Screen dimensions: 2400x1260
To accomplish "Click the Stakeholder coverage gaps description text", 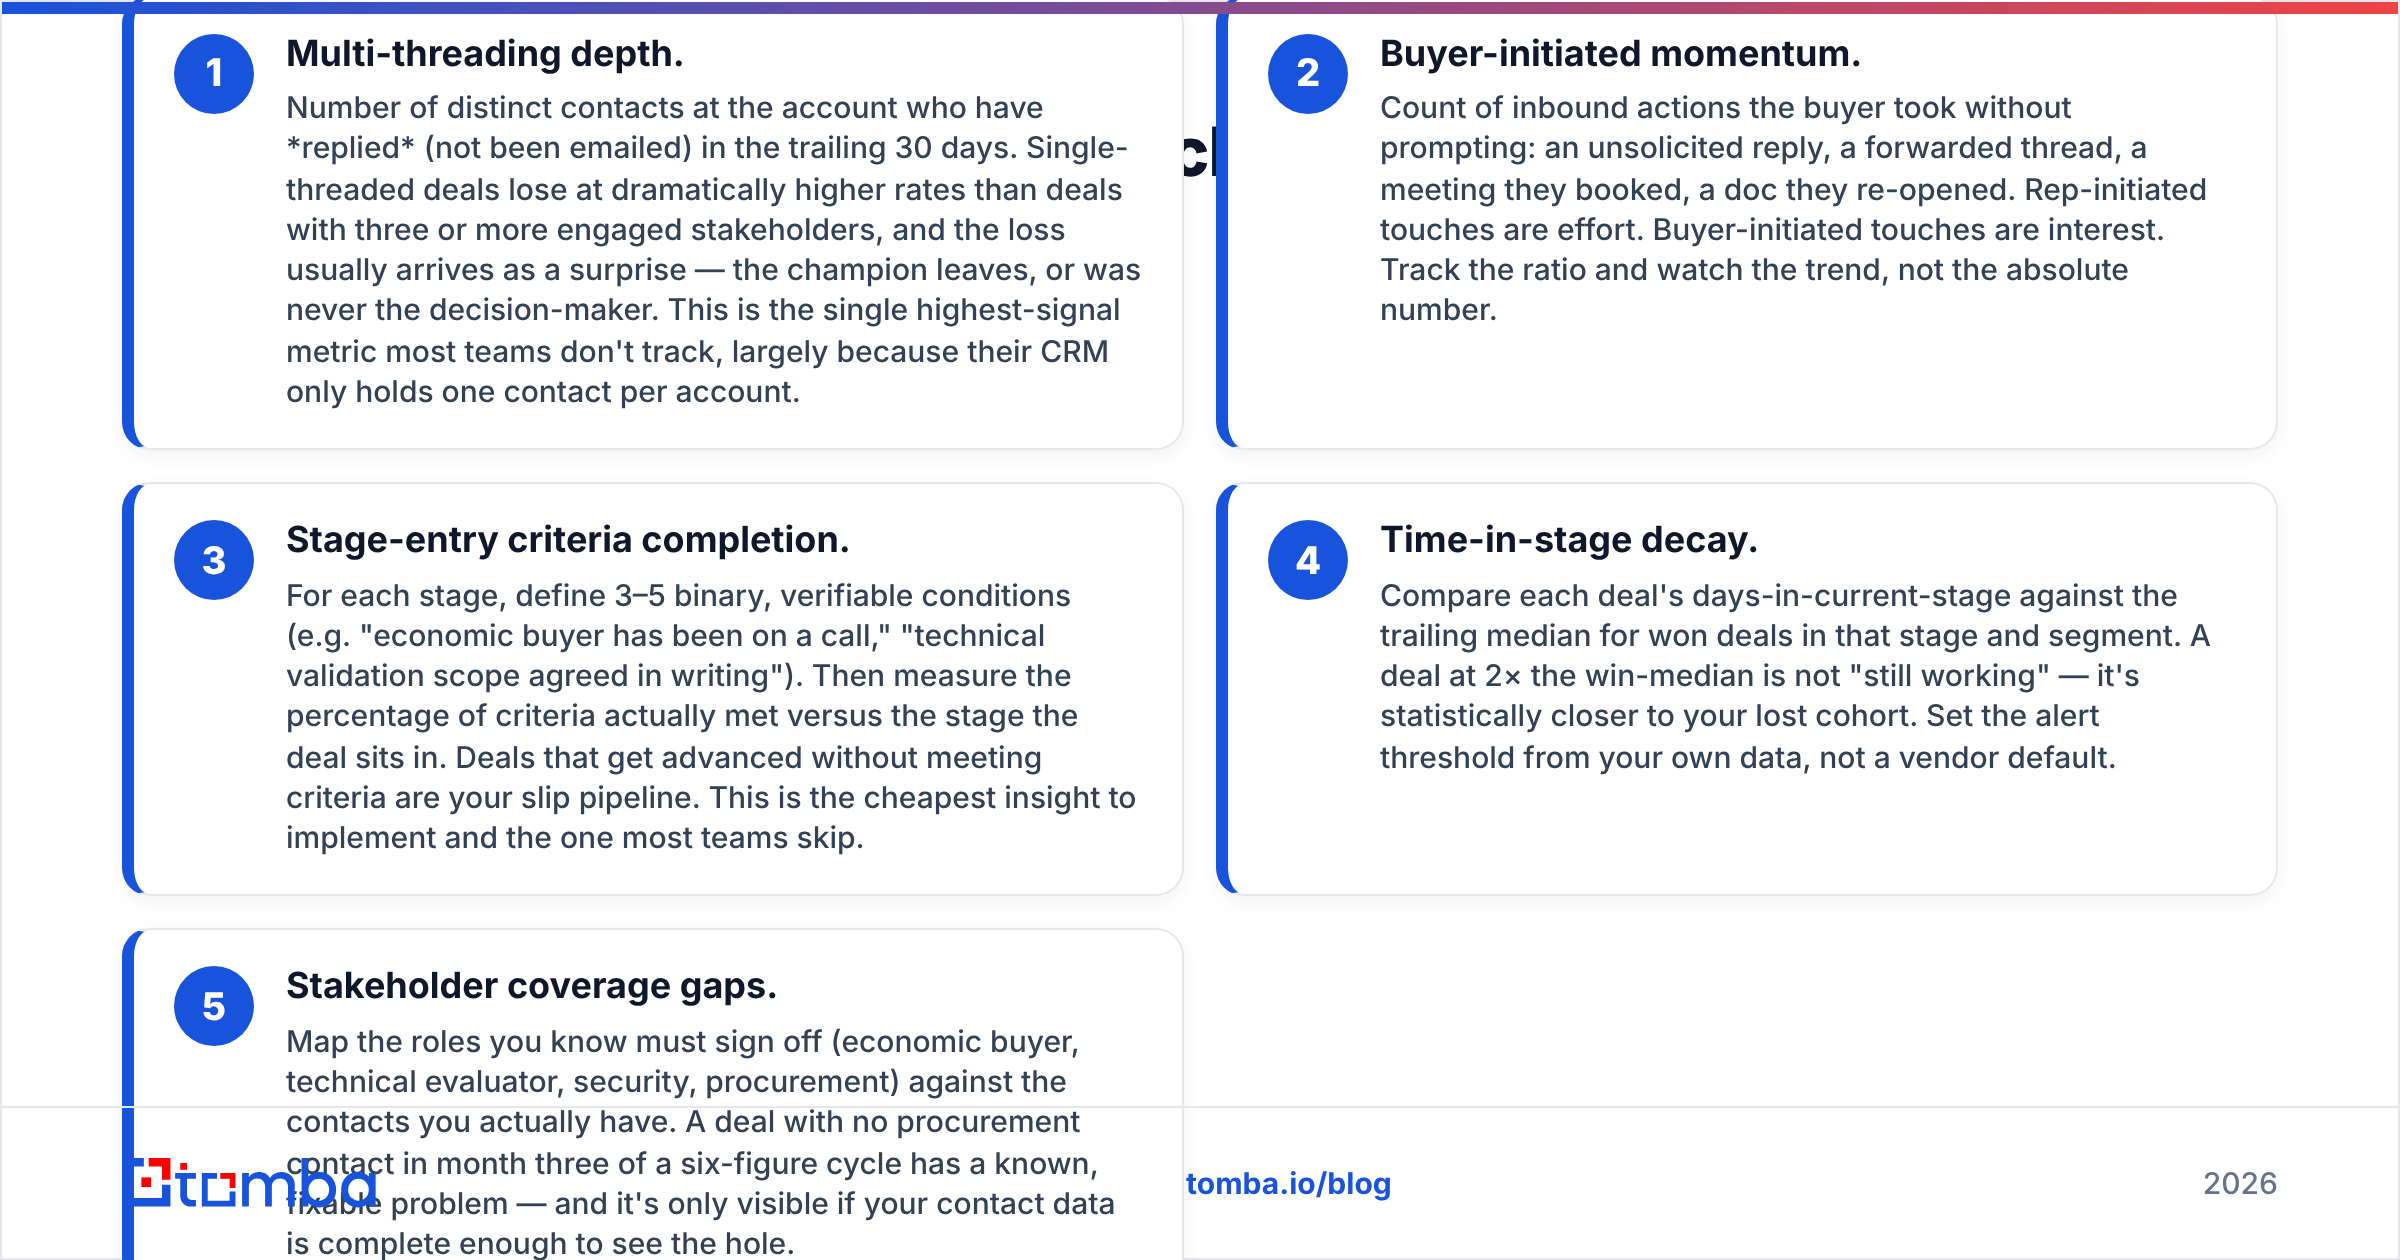I will tap(700, 1142).
